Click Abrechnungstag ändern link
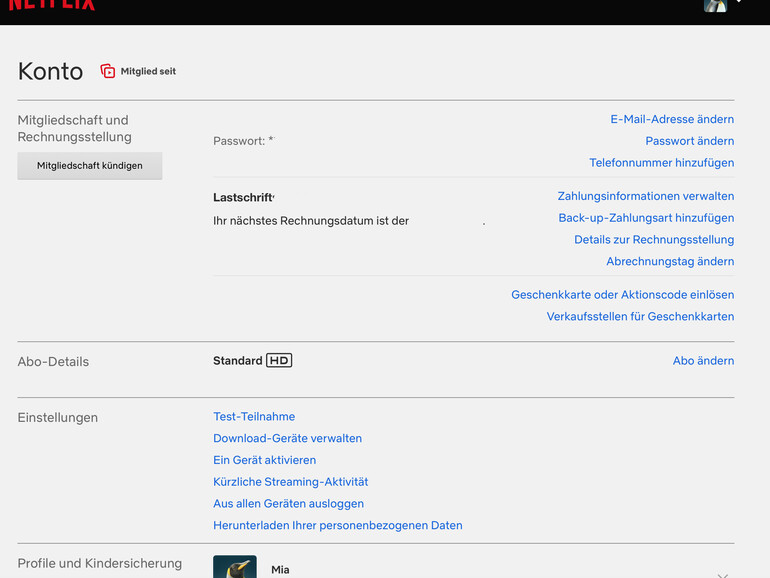This screenshot has width=770, height=578. (x=670, y=261)
